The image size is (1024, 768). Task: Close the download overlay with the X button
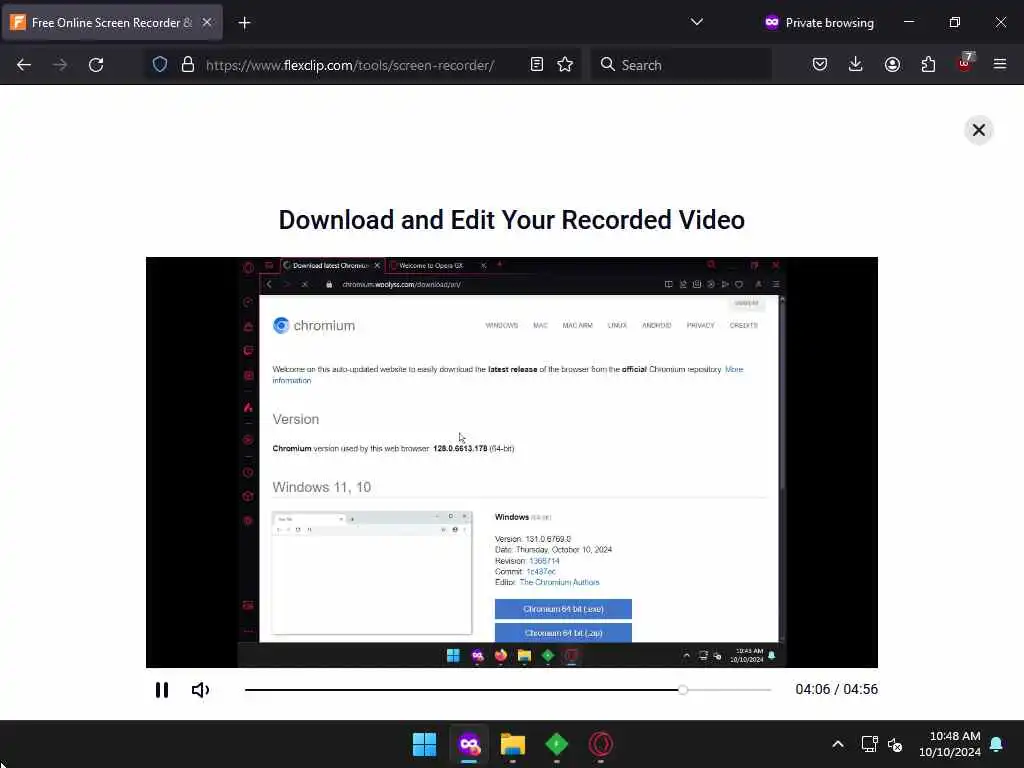[978, 130]
